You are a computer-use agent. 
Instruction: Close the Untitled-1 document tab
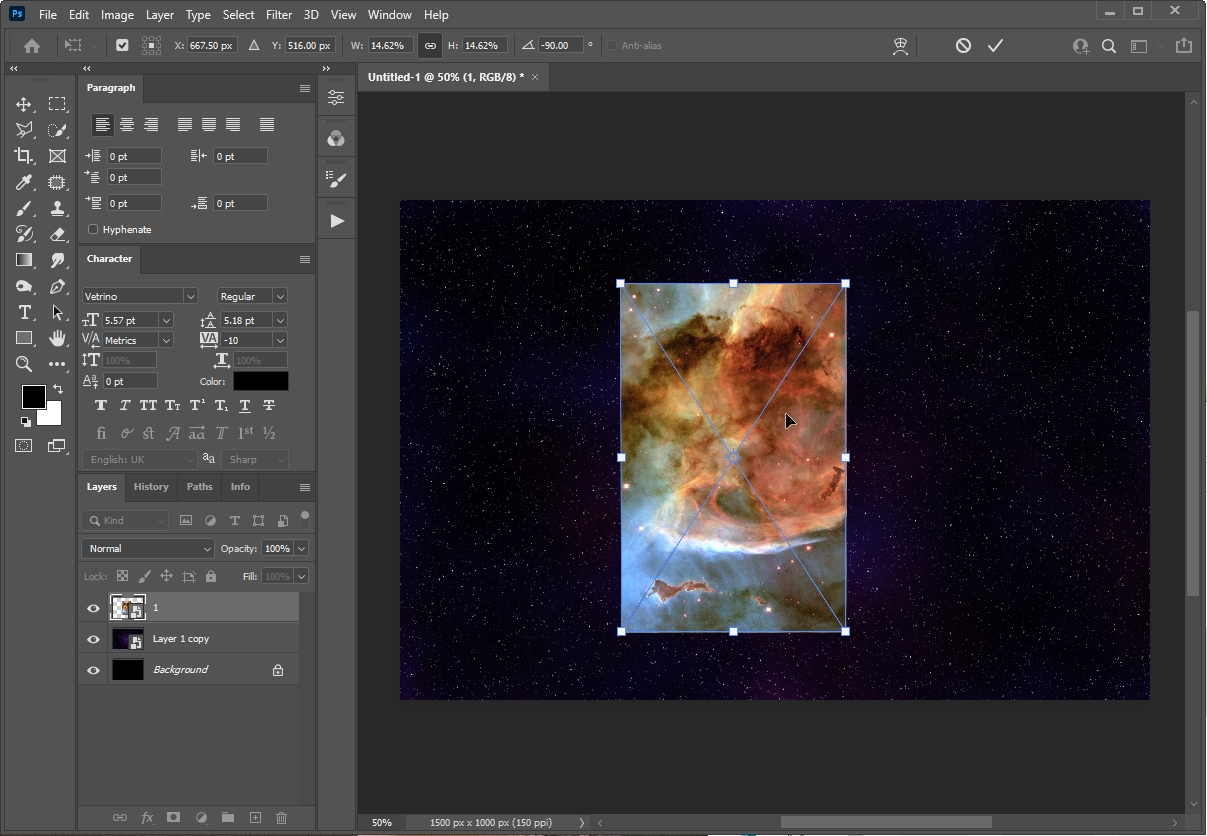tap(535, 77)
